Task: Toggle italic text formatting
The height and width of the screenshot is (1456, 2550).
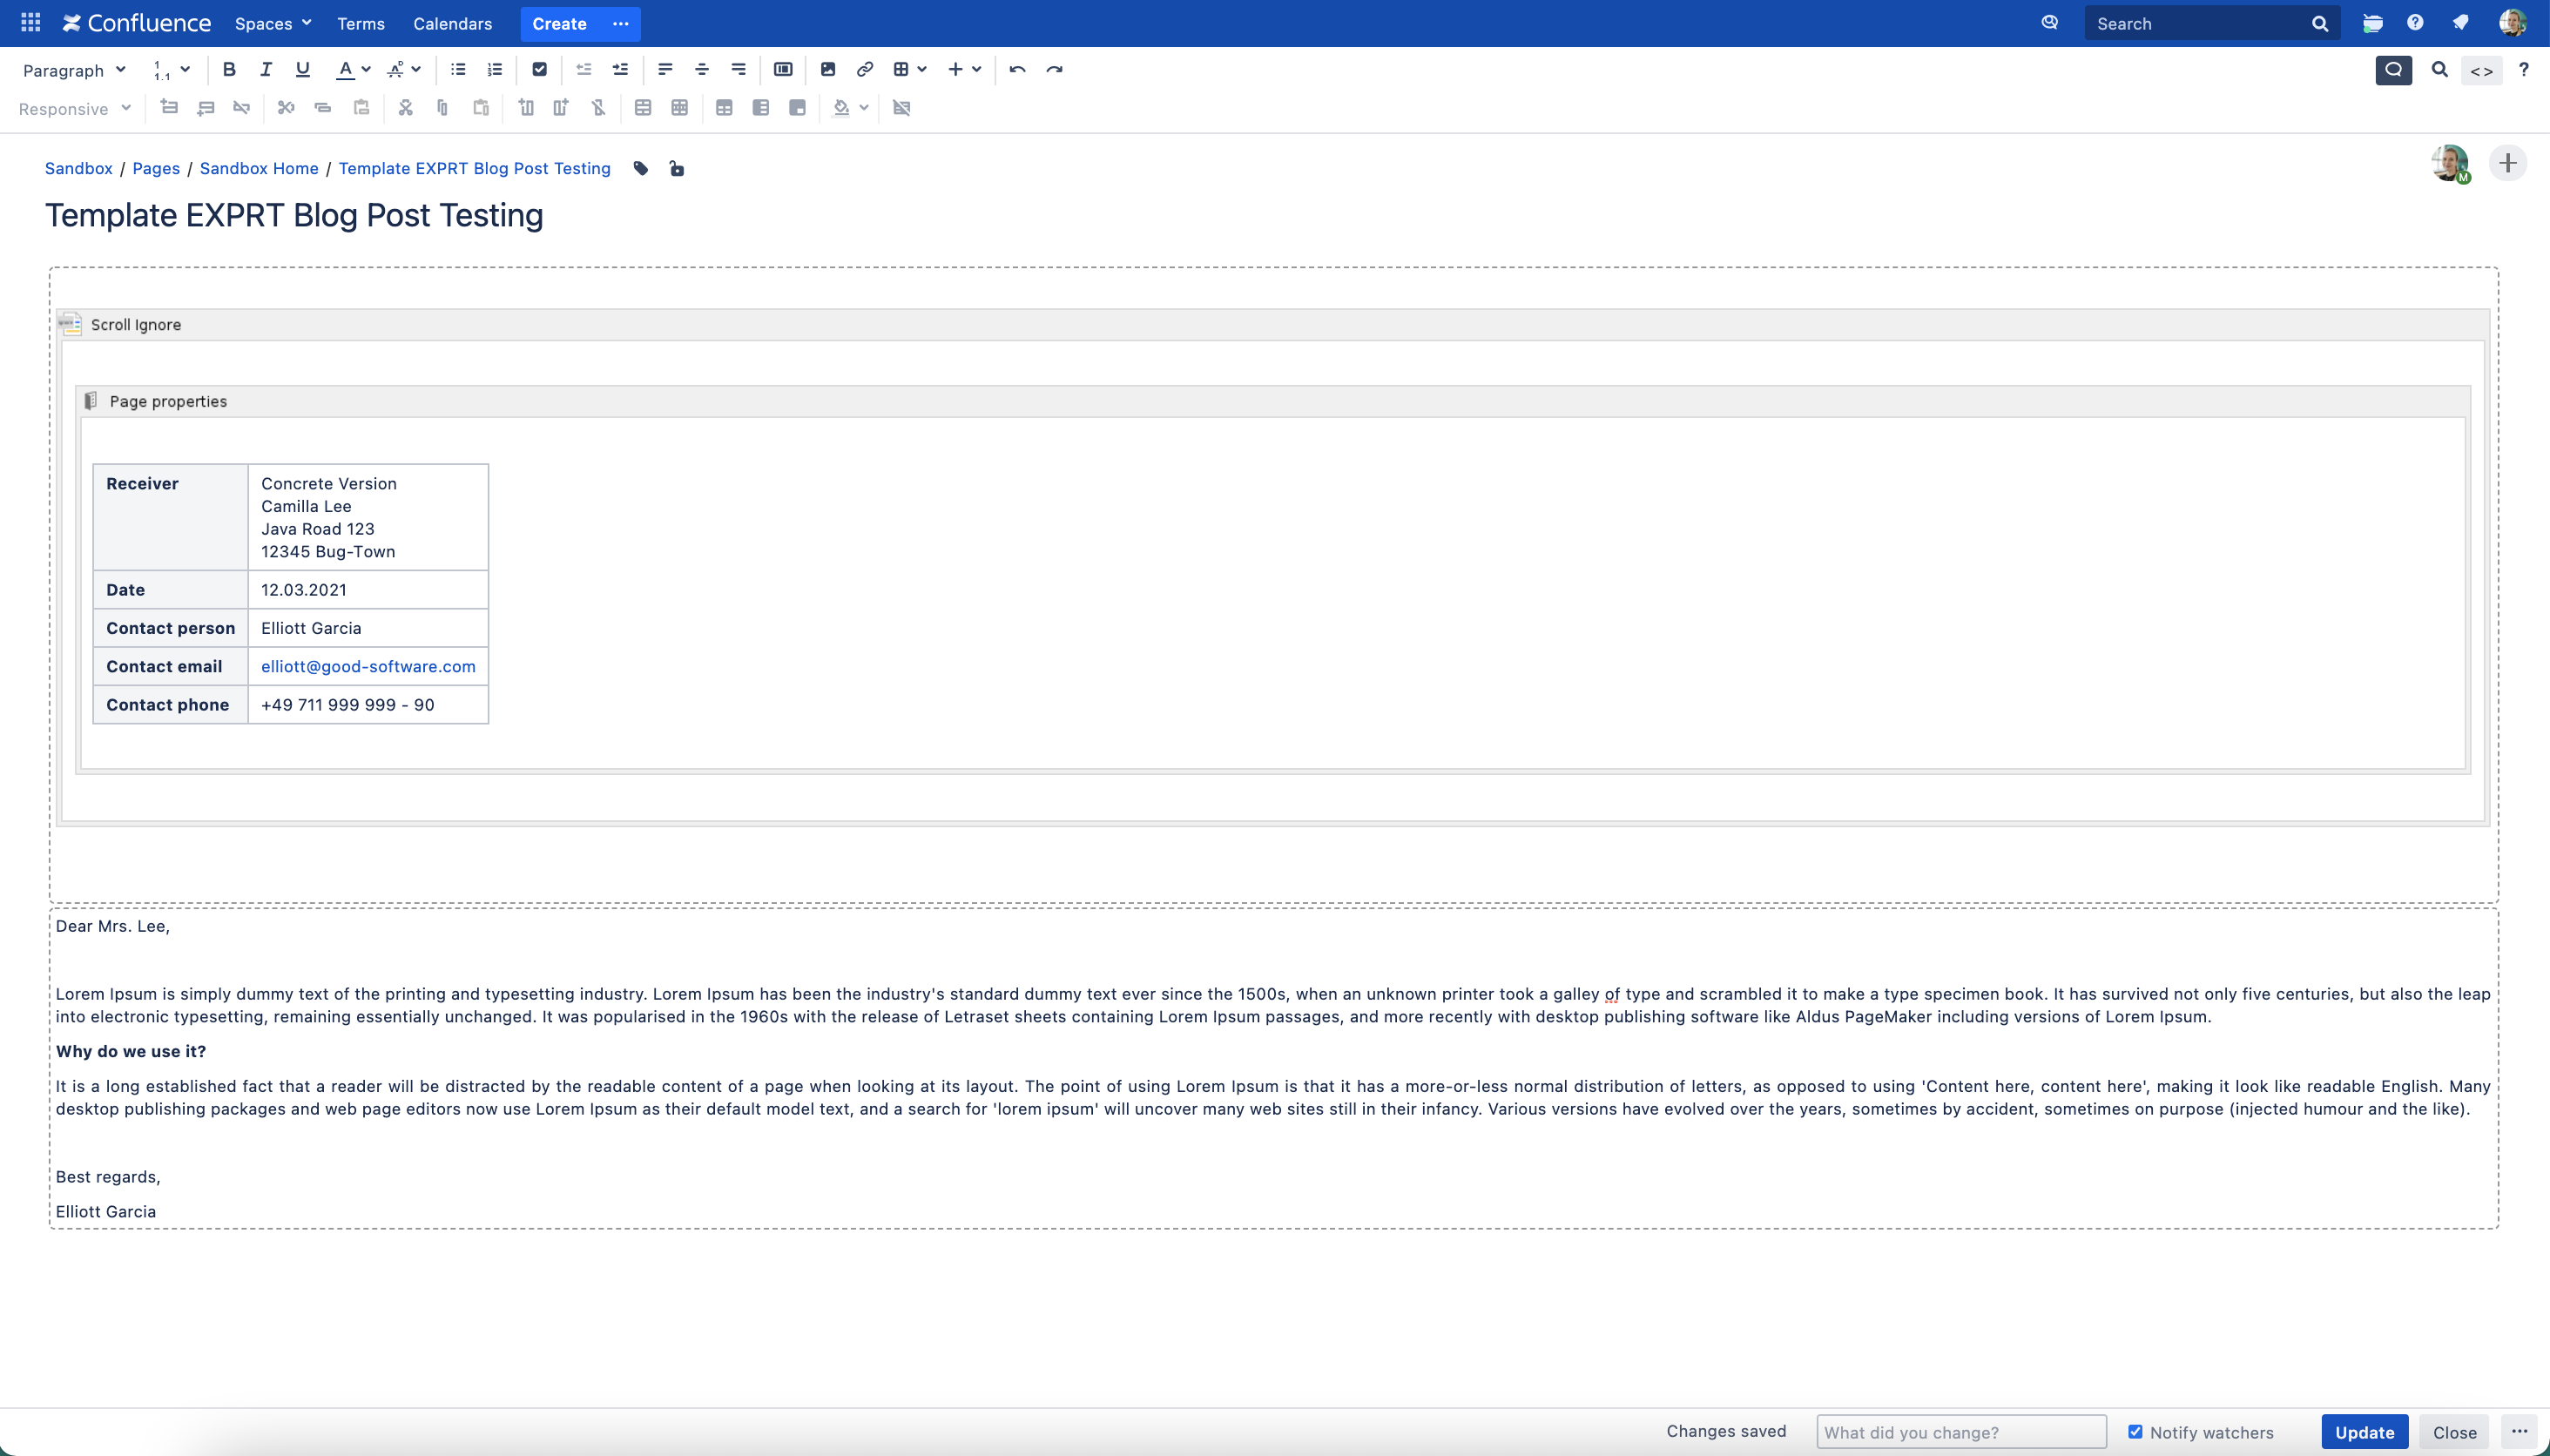Action: [x=265, y=69]
